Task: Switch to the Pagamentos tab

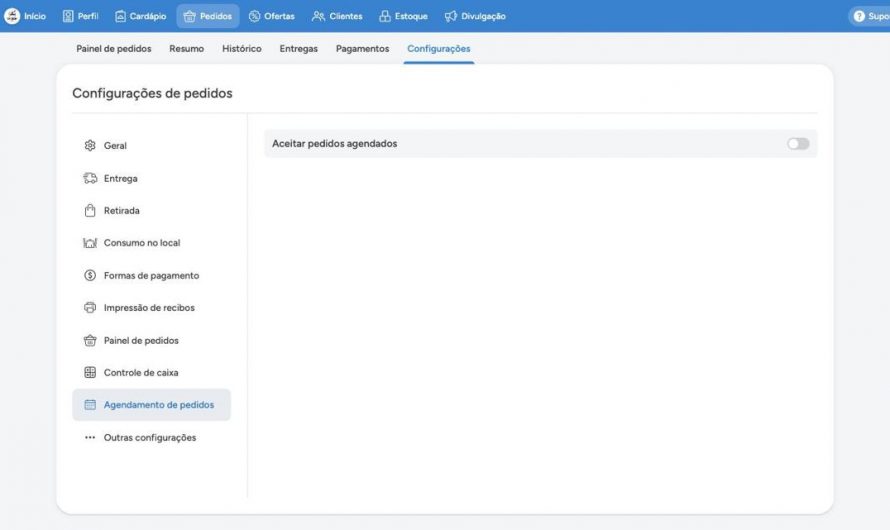Action: coord(363,49)
